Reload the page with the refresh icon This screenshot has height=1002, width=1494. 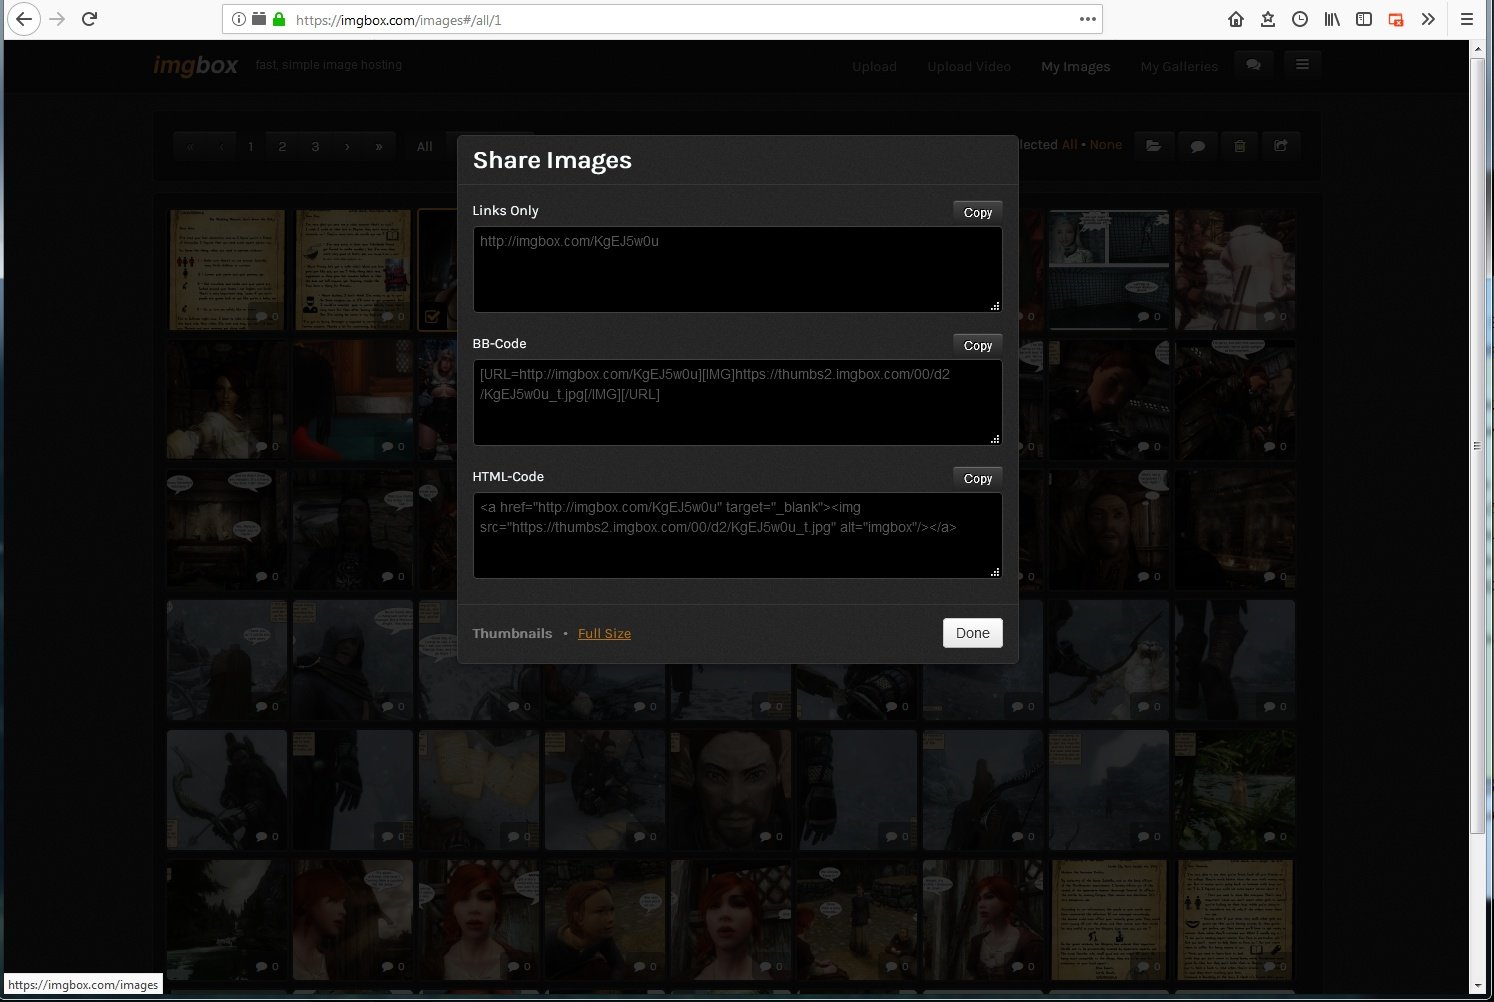(89, 19)
